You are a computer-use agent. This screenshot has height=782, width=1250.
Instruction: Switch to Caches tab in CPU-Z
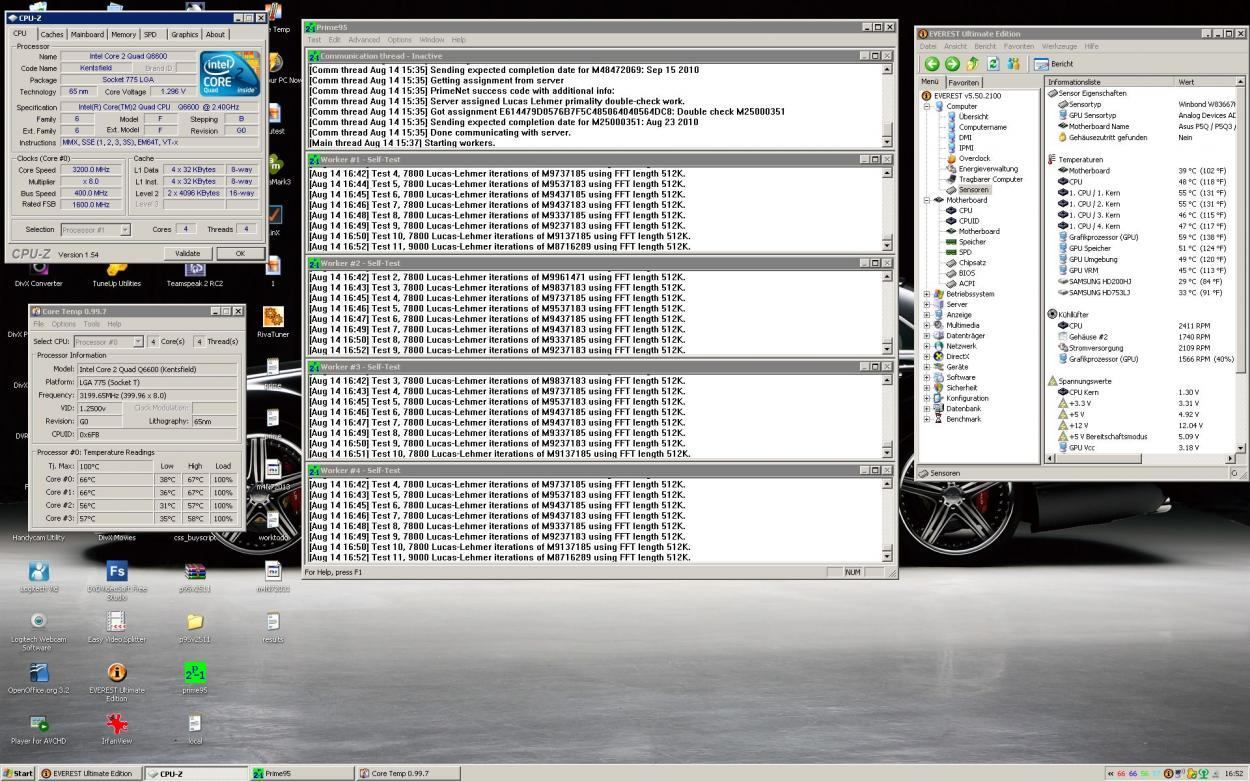click(51, 34)
